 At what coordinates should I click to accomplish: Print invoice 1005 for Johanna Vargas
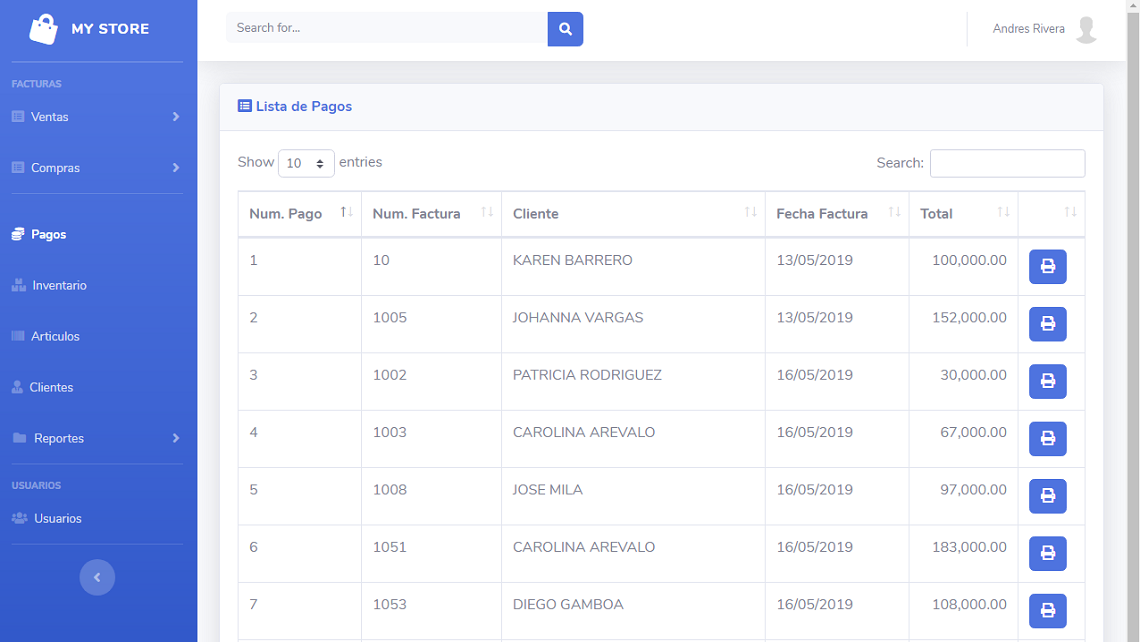1047,324
